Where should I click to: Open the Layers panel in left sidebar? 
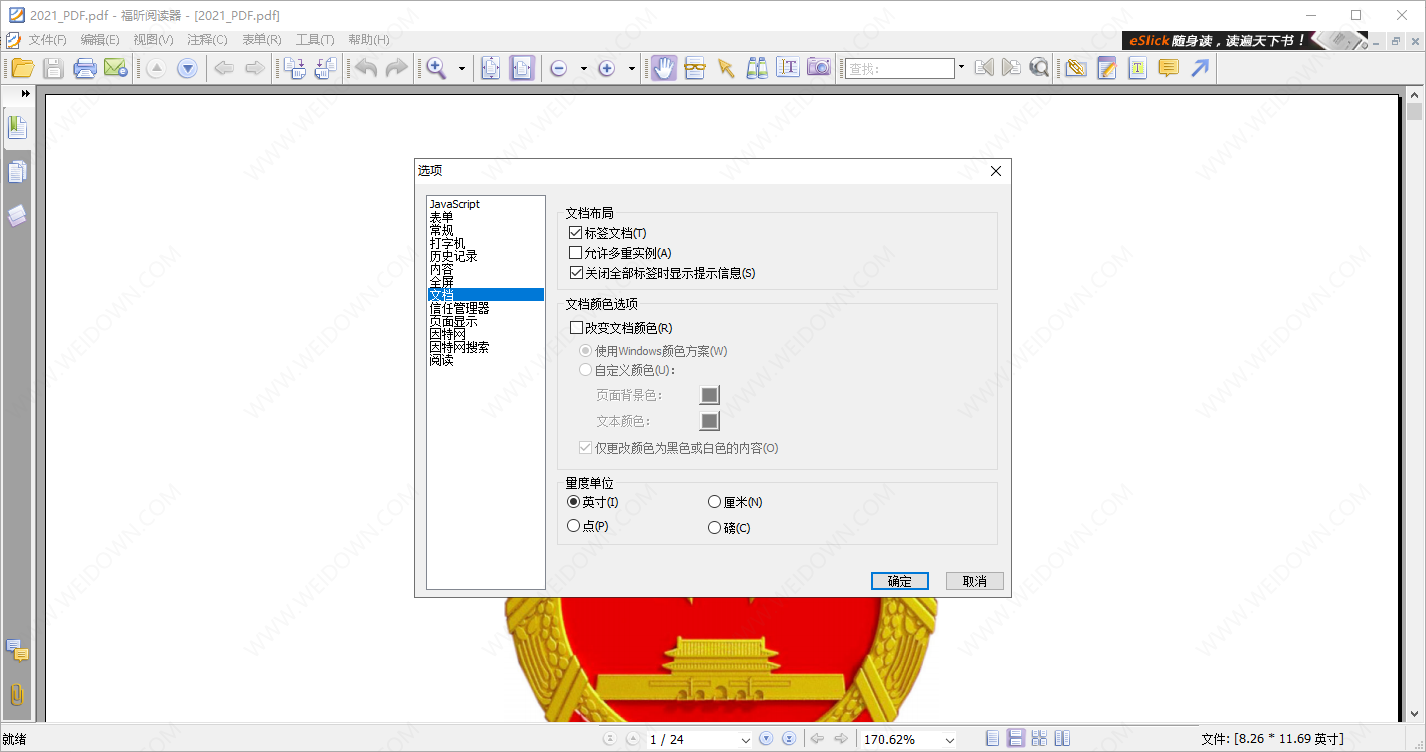[x=17, y=216]
